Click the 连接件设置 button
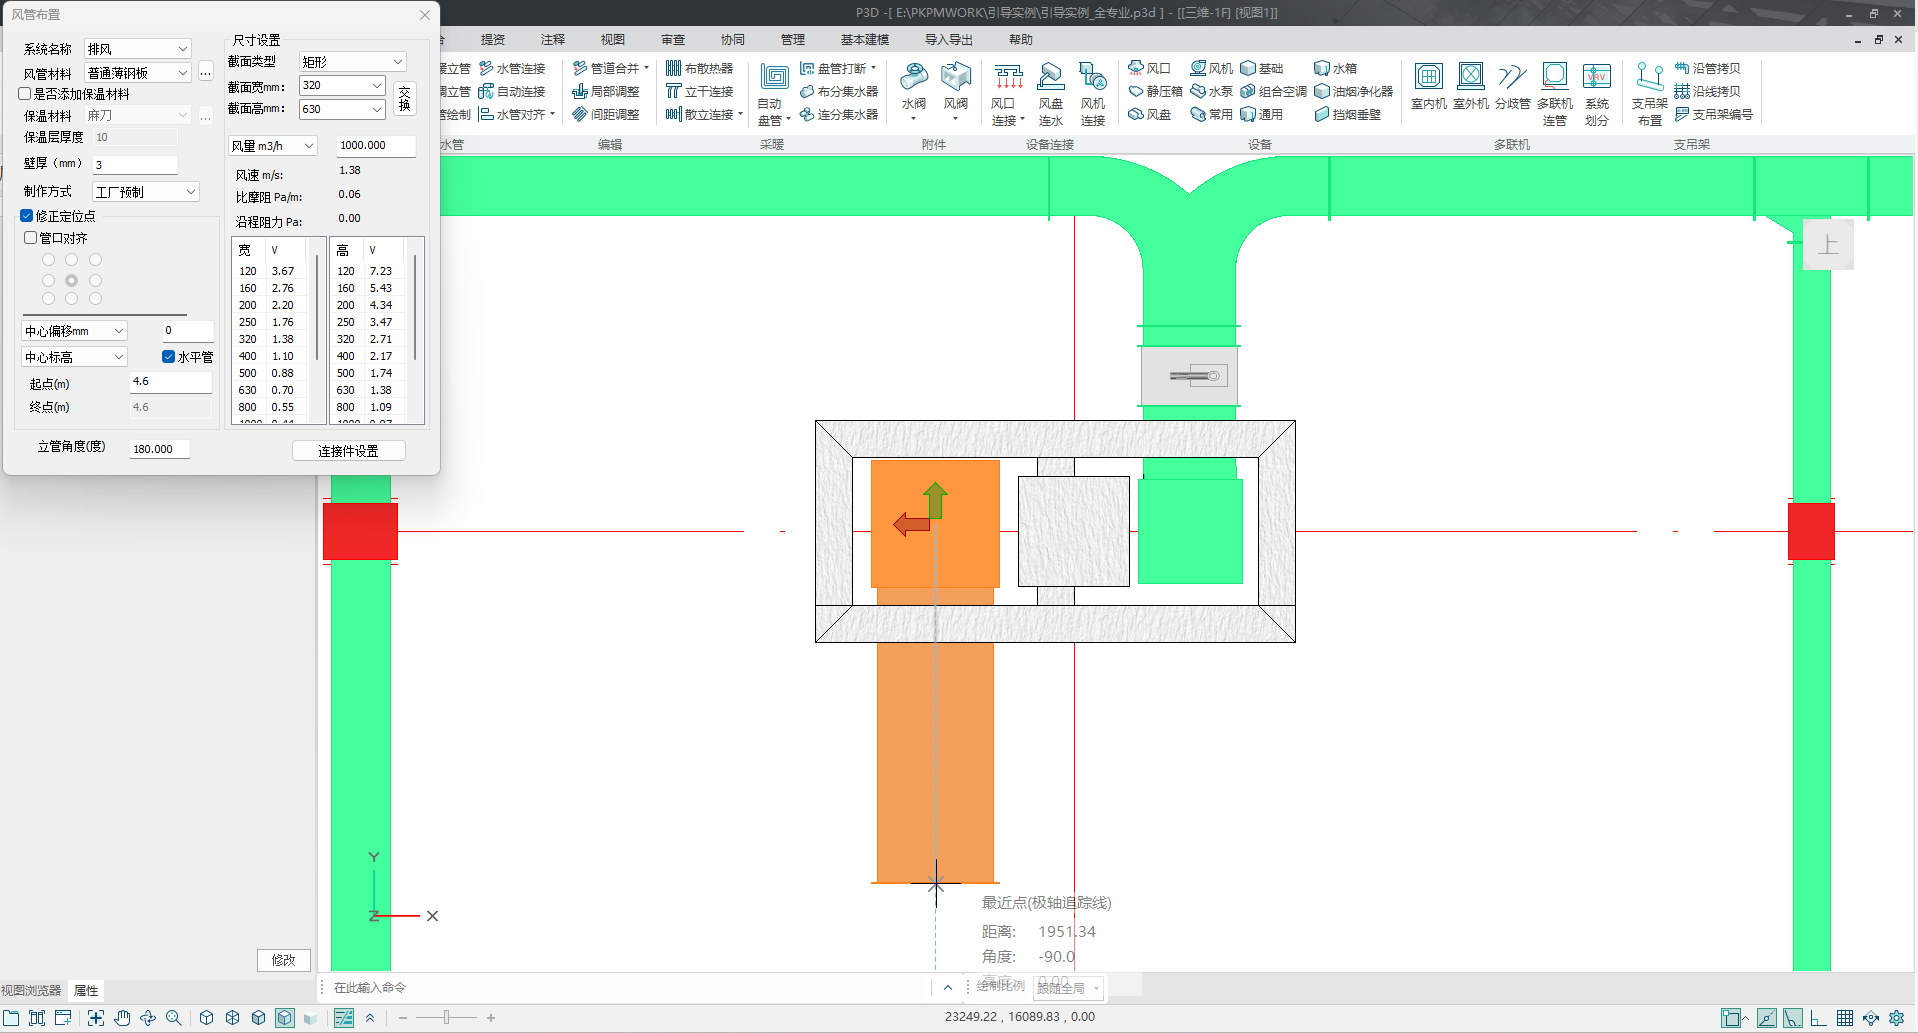 click(348, 451)
